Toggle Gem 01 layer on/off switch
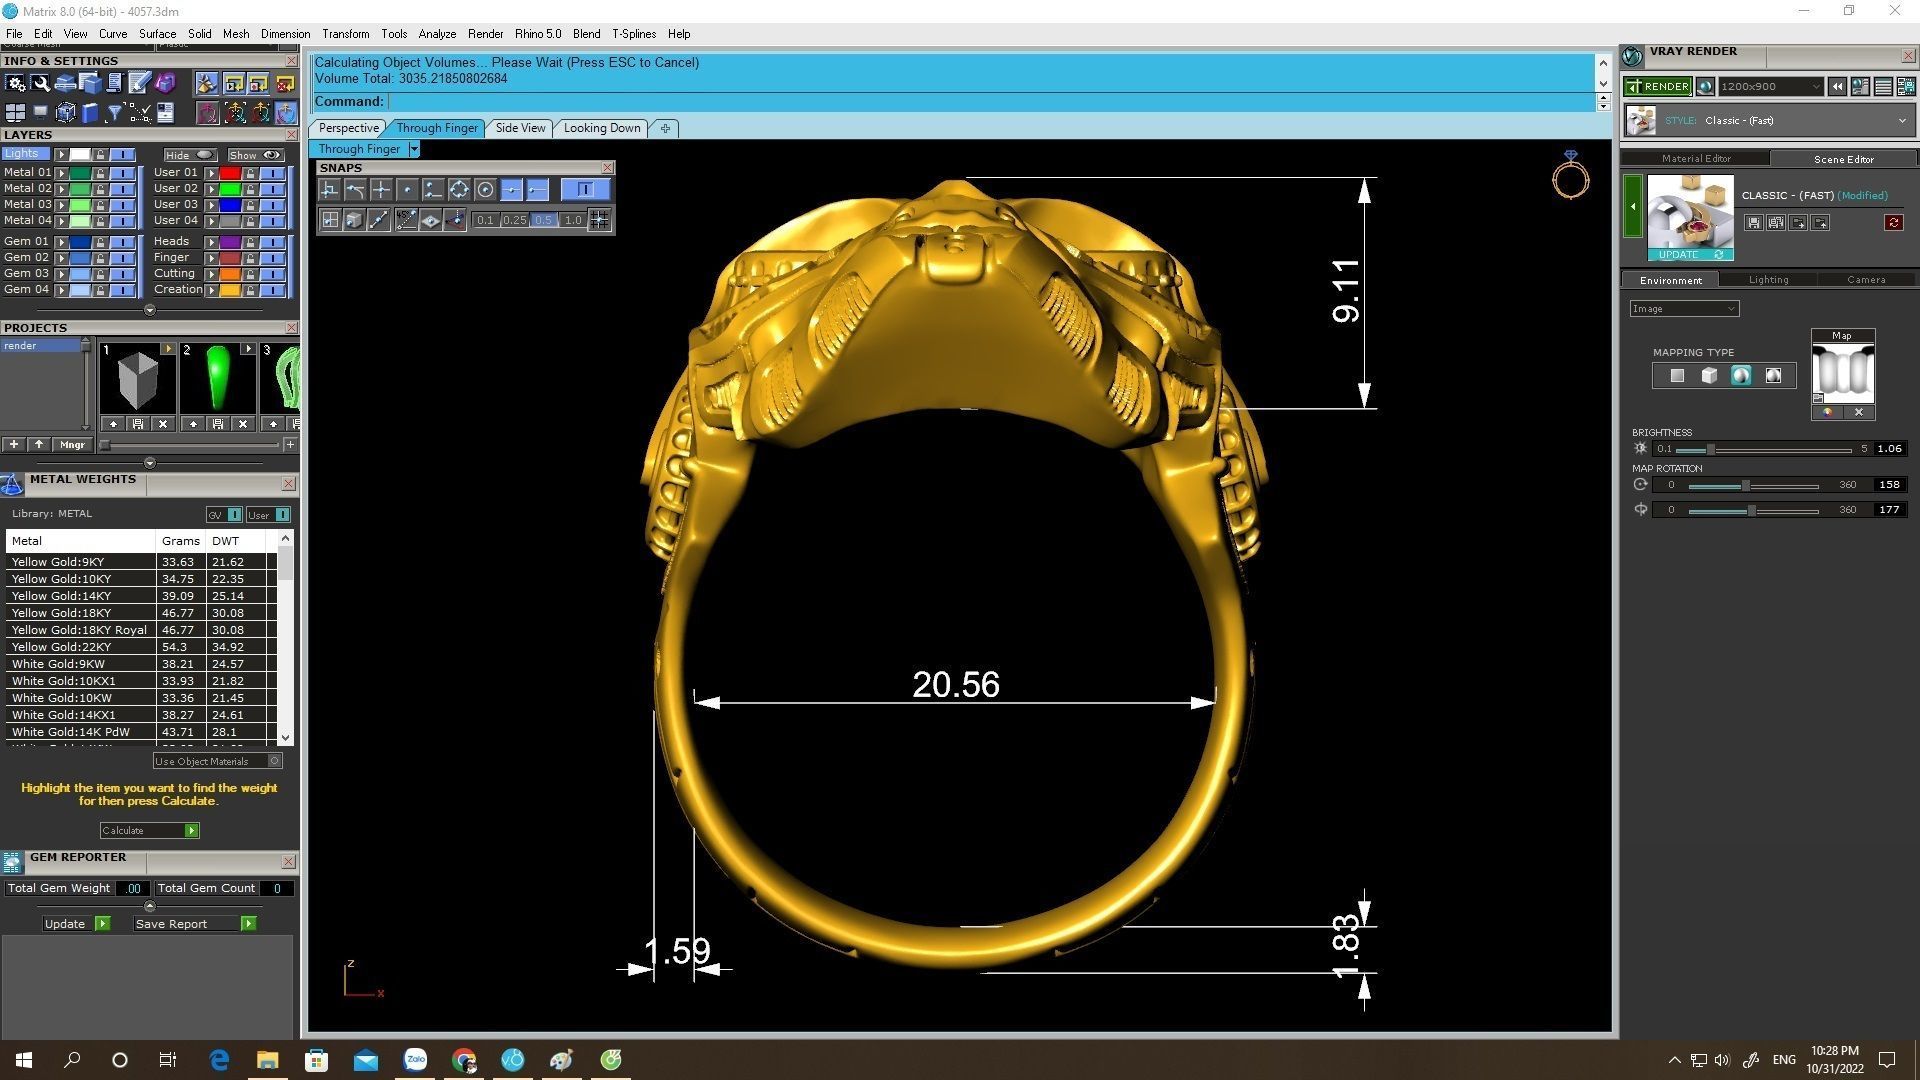 coord(123,242)
